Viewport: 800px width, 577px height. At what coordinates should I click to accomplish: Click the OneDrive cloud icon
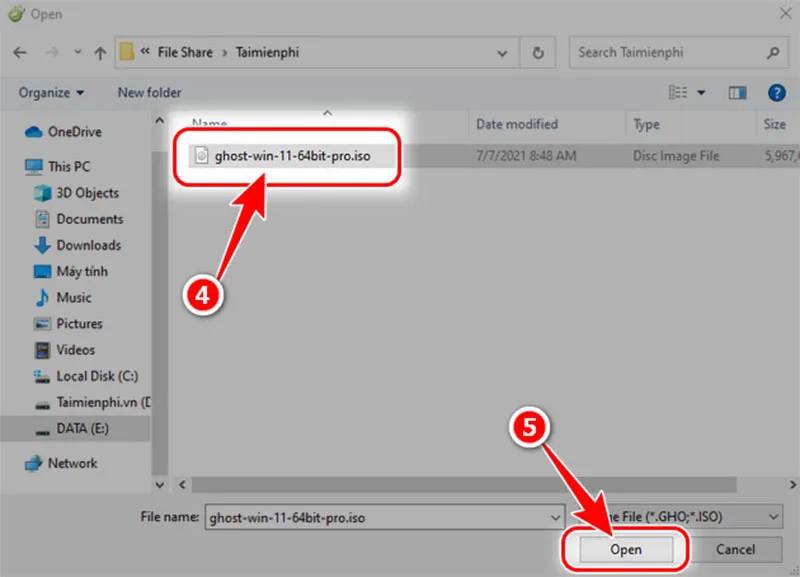pyautogui.click(x=34, y=132)
